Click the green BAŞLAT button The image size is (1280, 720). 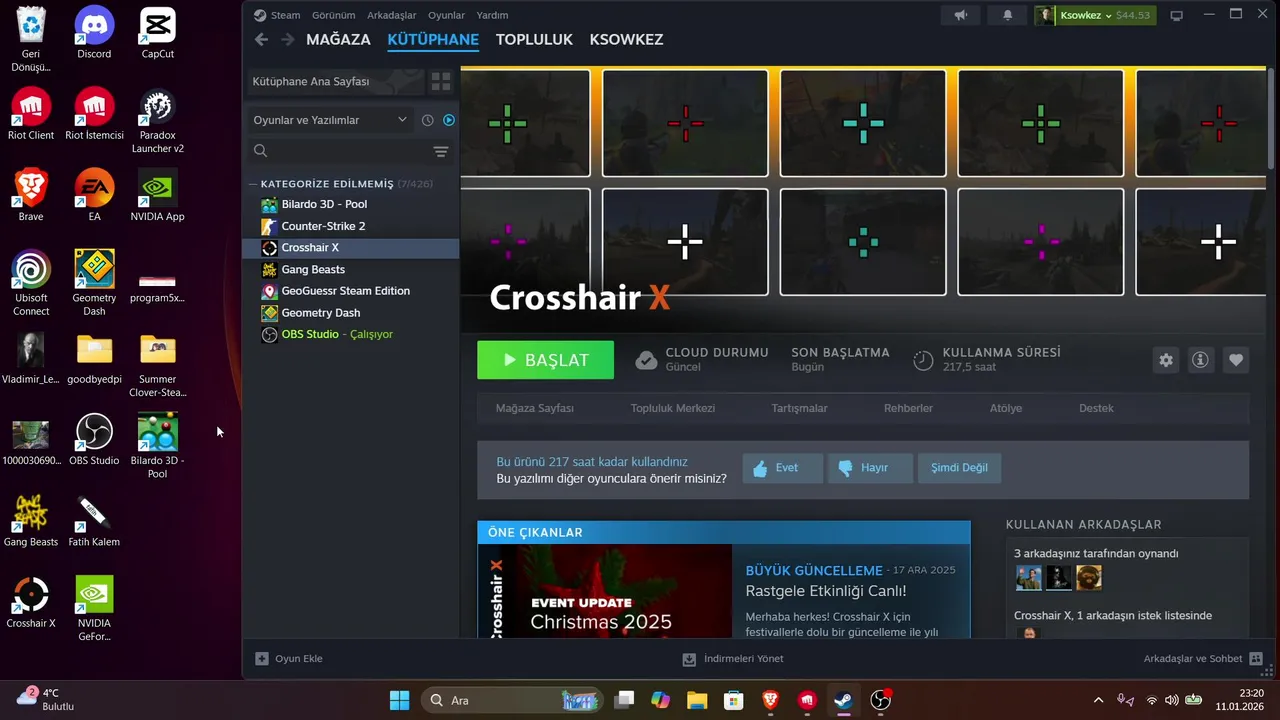[545, 360]
